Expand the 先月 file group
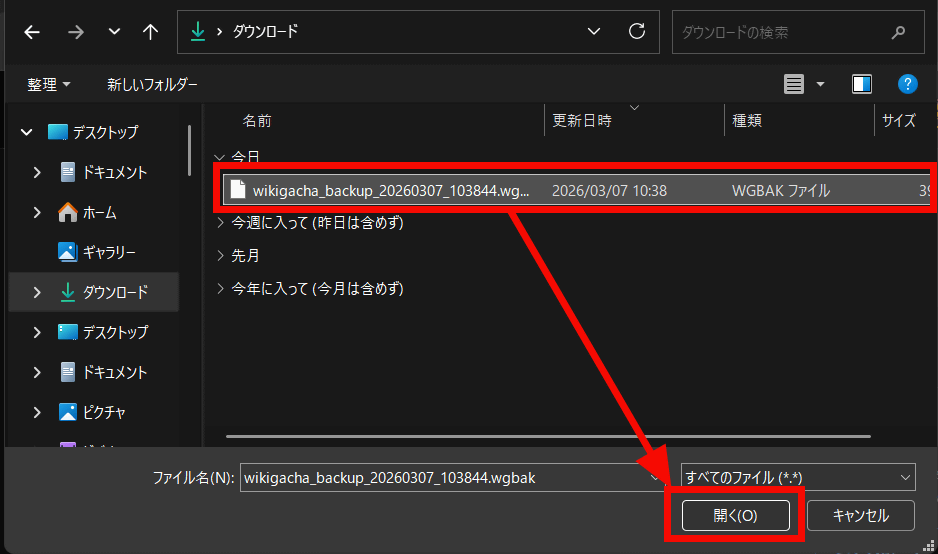 (220, 255)
